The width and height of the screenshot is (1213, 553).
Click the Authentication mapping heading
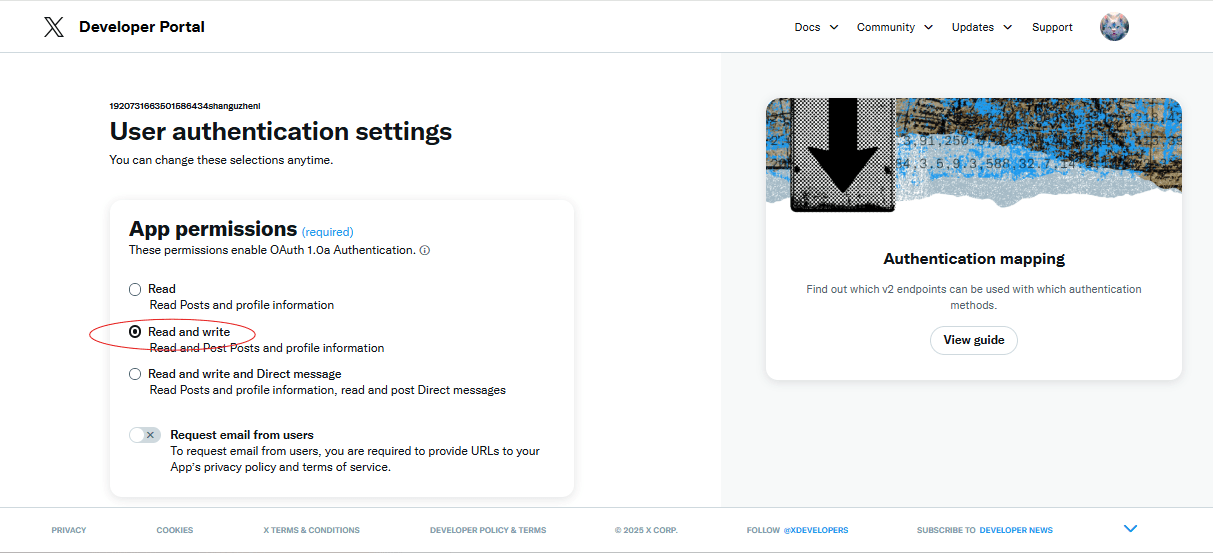click(x=974, y=259)
